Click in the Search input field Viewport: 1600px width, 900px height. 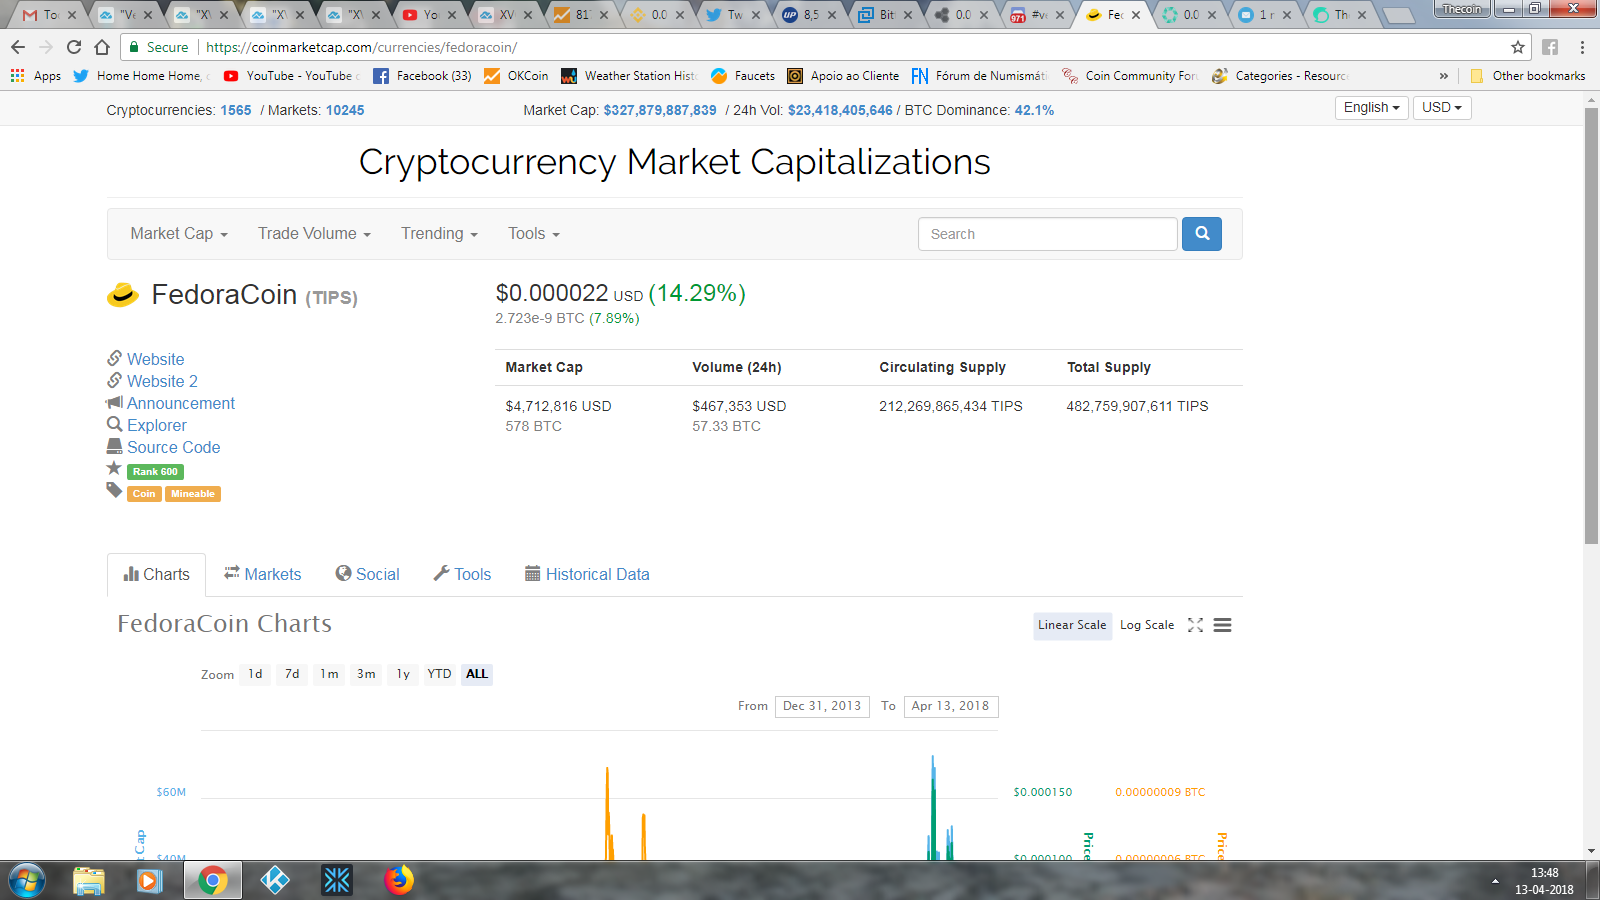(1047, 234)
